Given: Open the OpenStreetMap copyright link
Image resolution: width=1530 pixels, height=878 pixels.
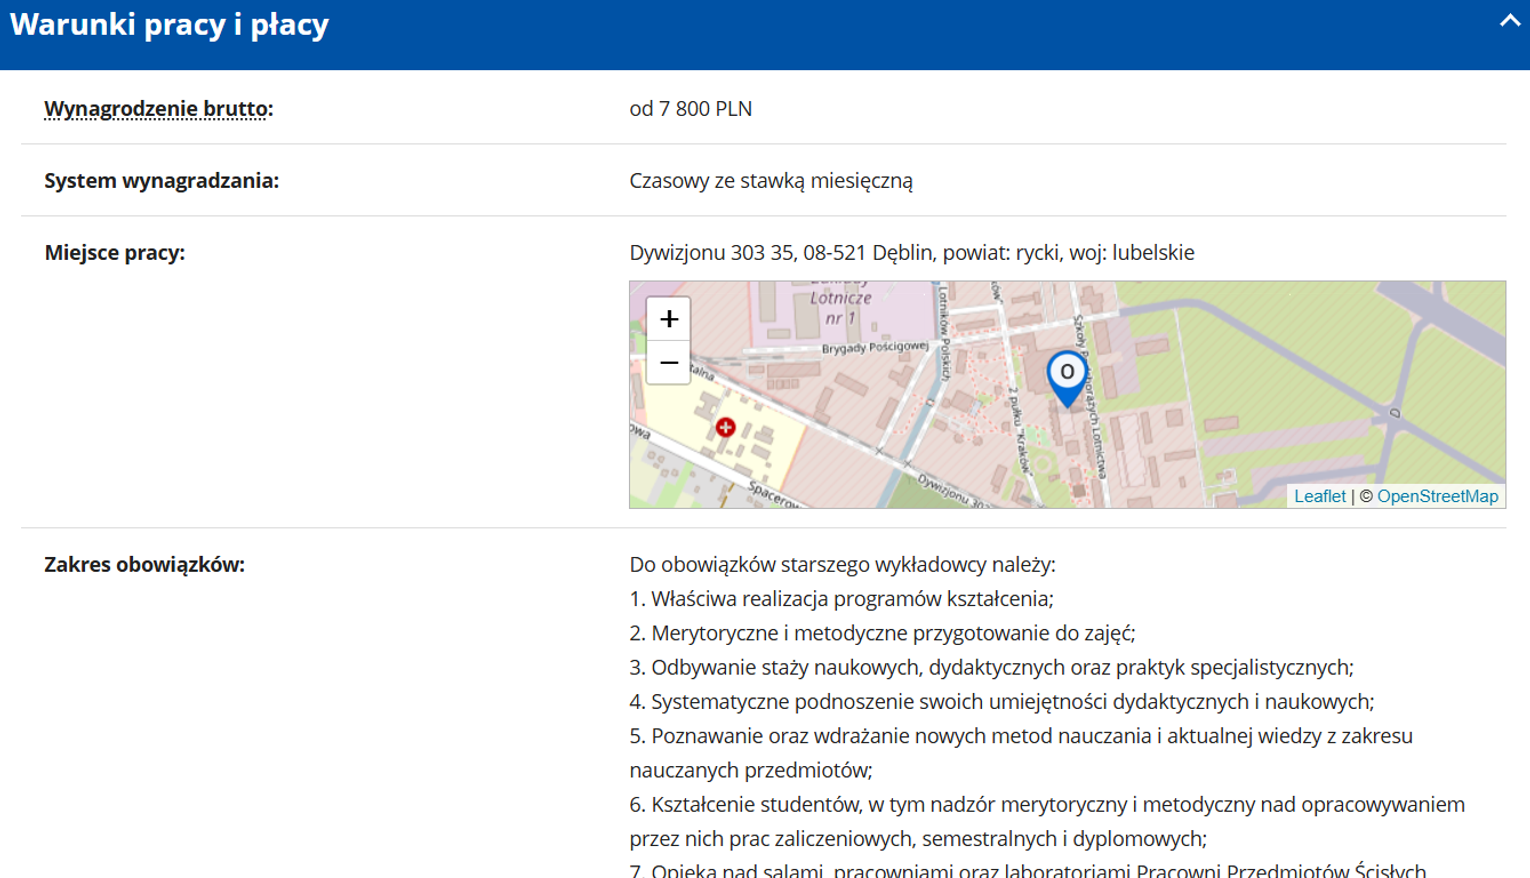Looking at the screenshot, I should tap(1437, 496).
